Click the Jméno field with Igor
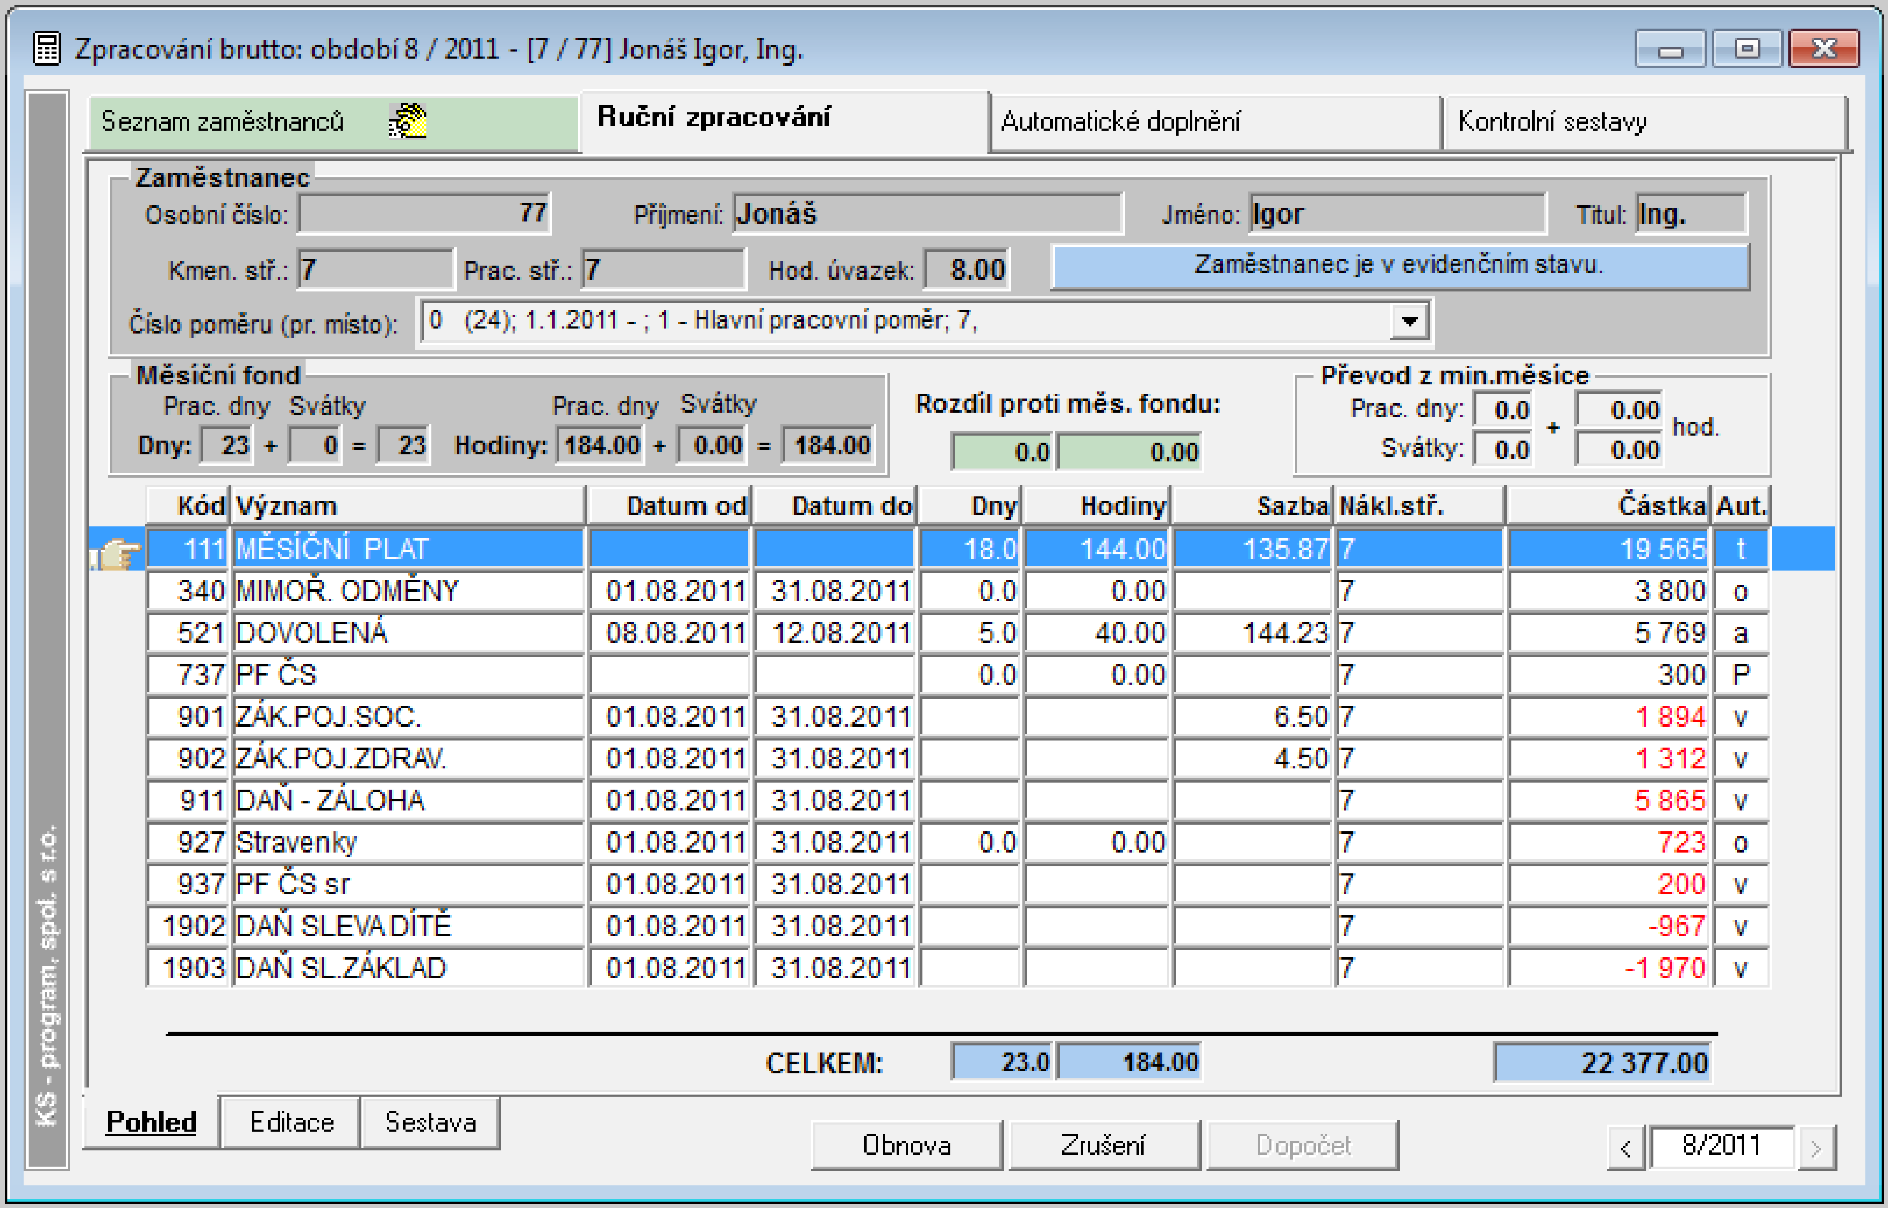 [x=1397, y=214]
